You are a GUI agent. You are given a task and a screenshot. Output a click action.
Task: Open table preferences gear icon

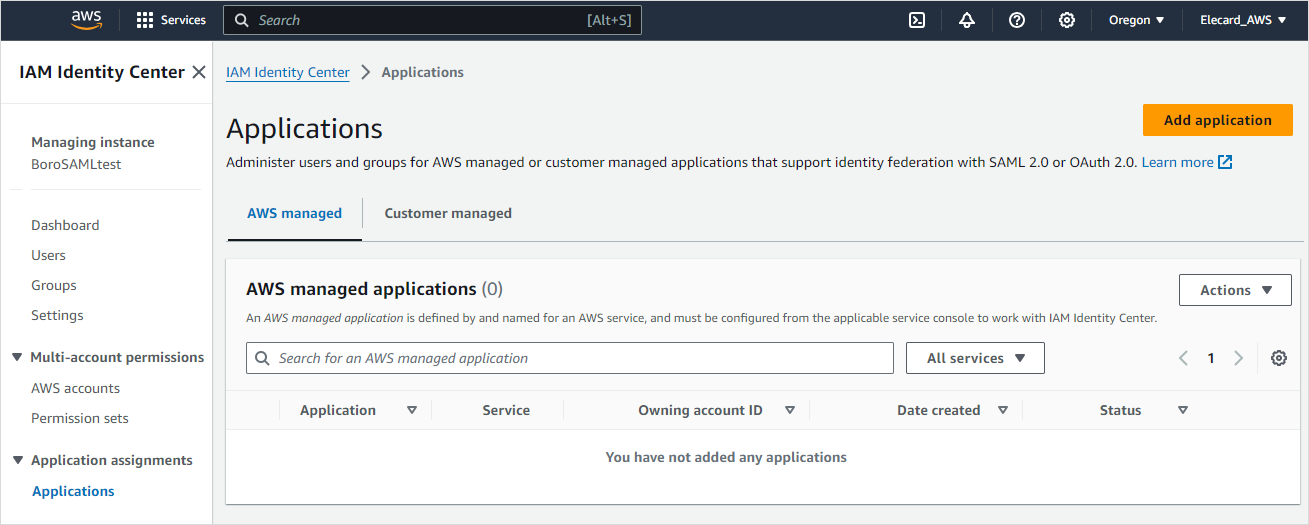click(x=1278, y=358)
